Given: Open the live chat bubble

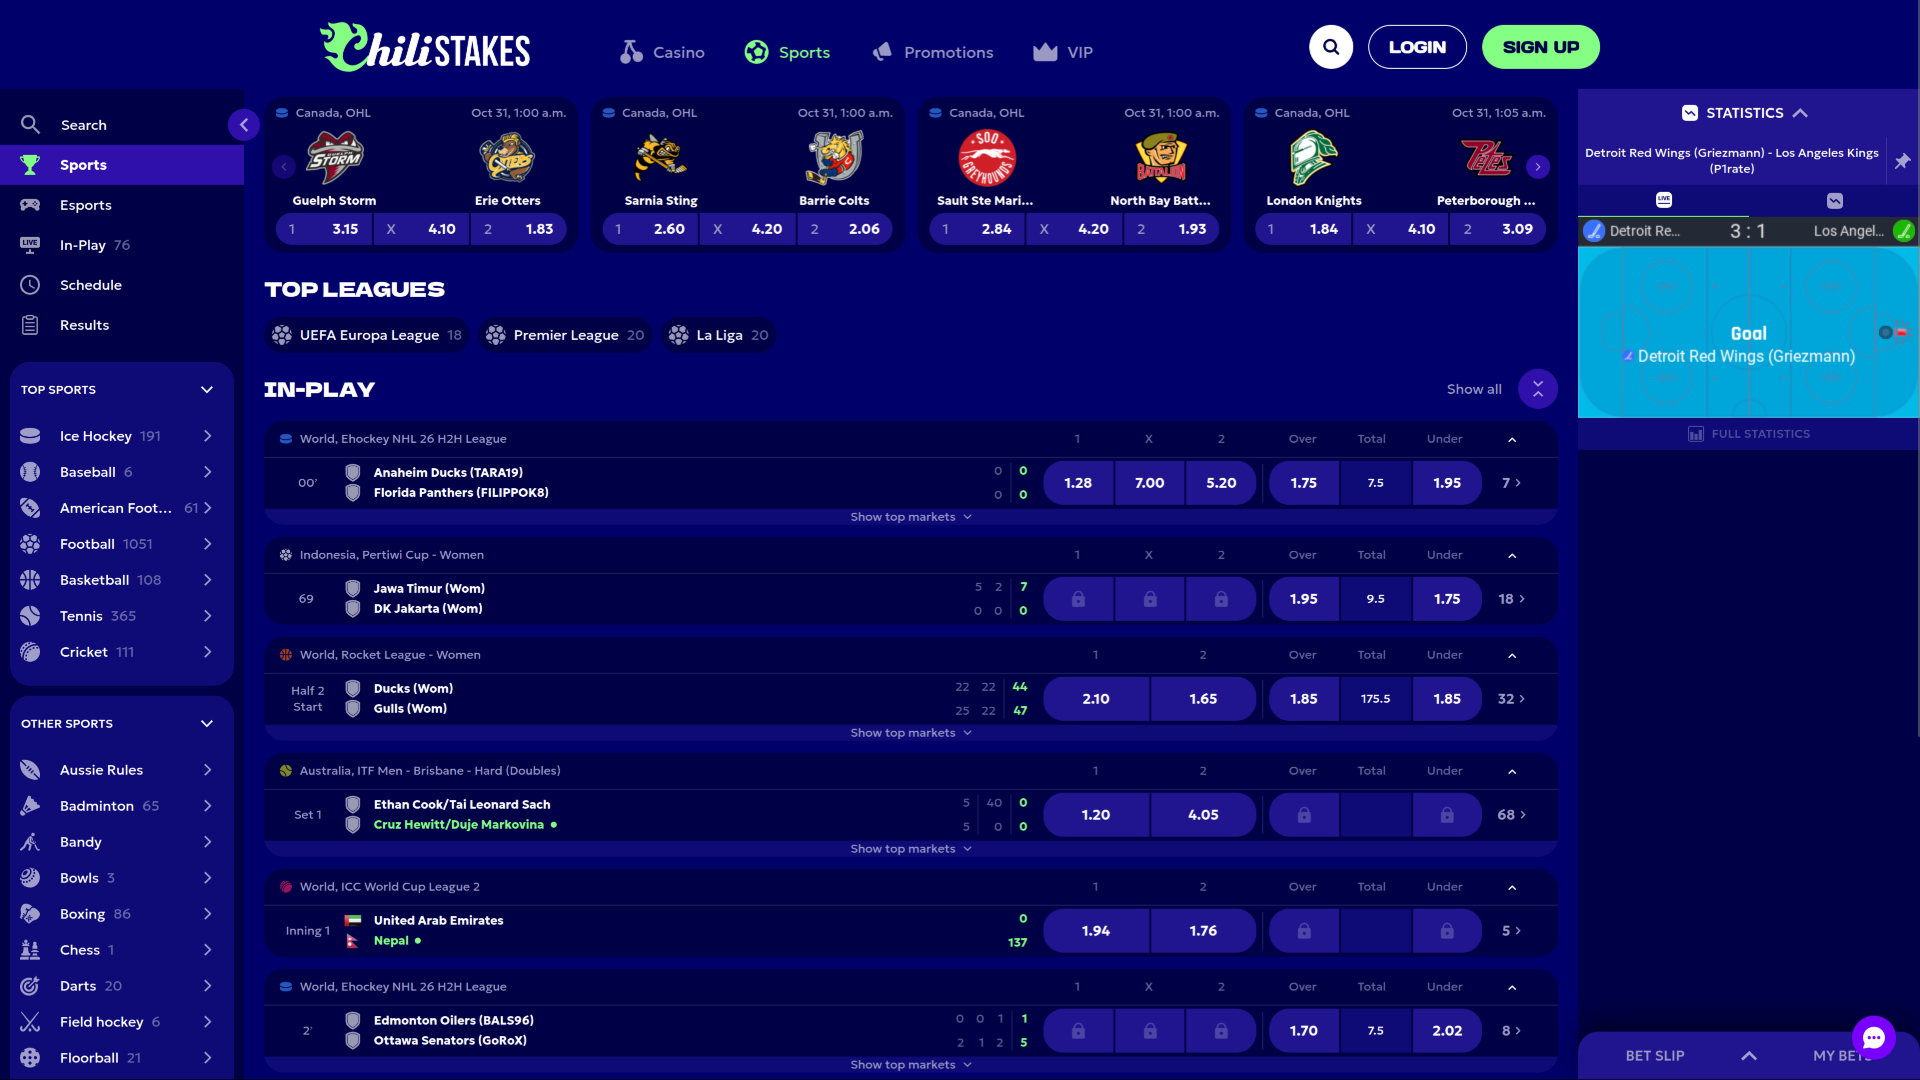Looking at the screenshot, I should [1874, 1038].
